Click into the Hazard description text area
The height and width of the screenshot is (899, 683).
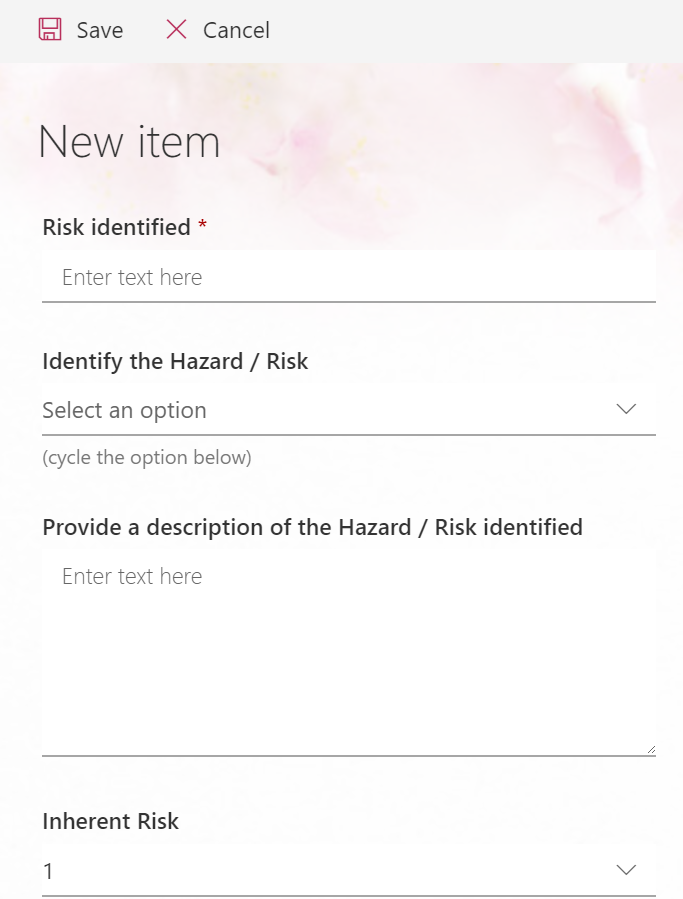(348, 650)
